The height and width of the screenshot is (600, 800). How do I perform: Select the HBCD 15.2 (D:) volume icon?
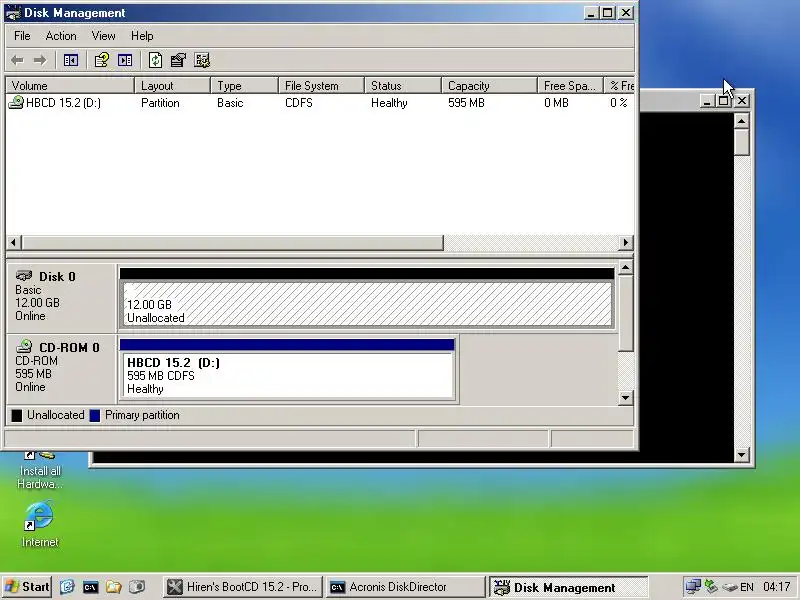pyautogui.click(x=16, y=103)
